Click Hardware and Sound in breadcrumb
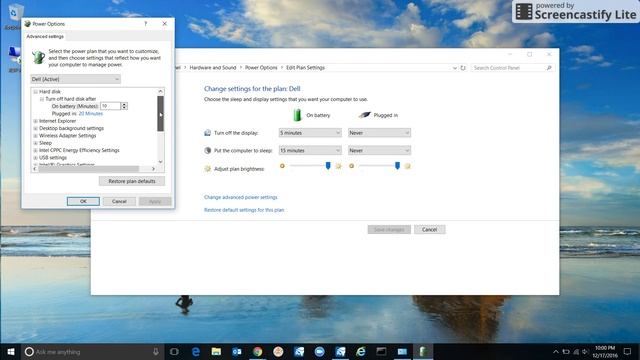This screenshot has height=360, width=640. coord(213,68)
